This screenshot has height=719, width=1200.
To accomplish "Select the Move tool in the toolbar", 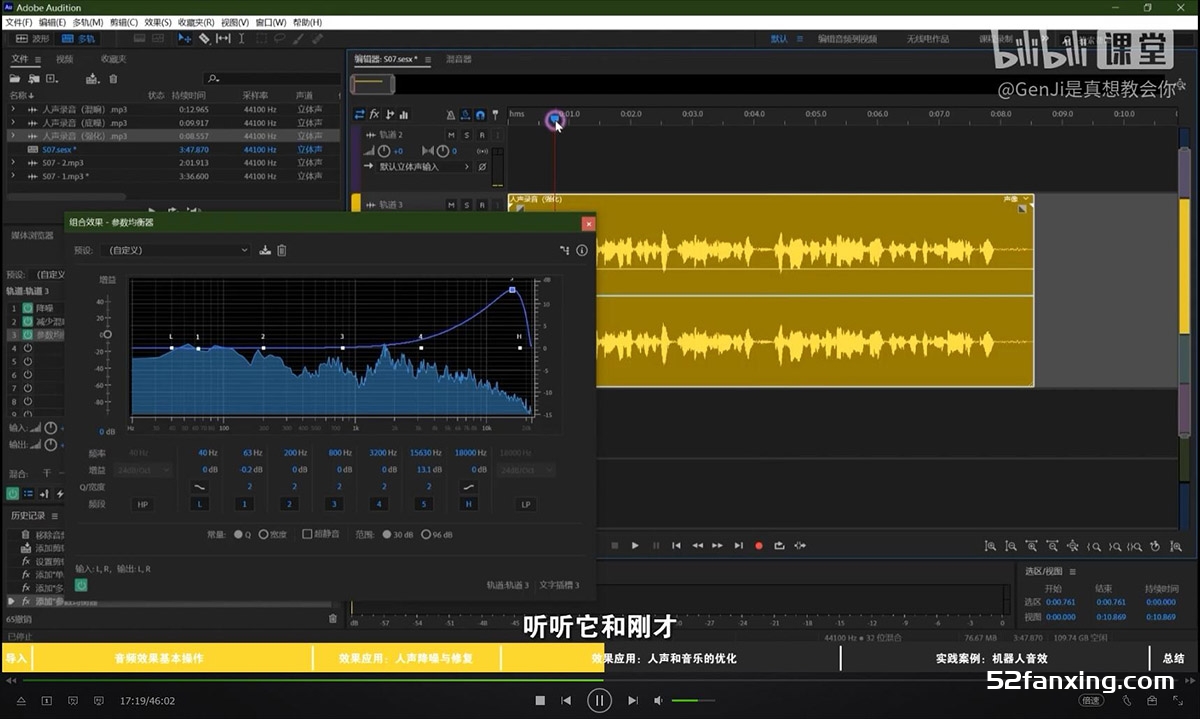I will coord(185,38).
